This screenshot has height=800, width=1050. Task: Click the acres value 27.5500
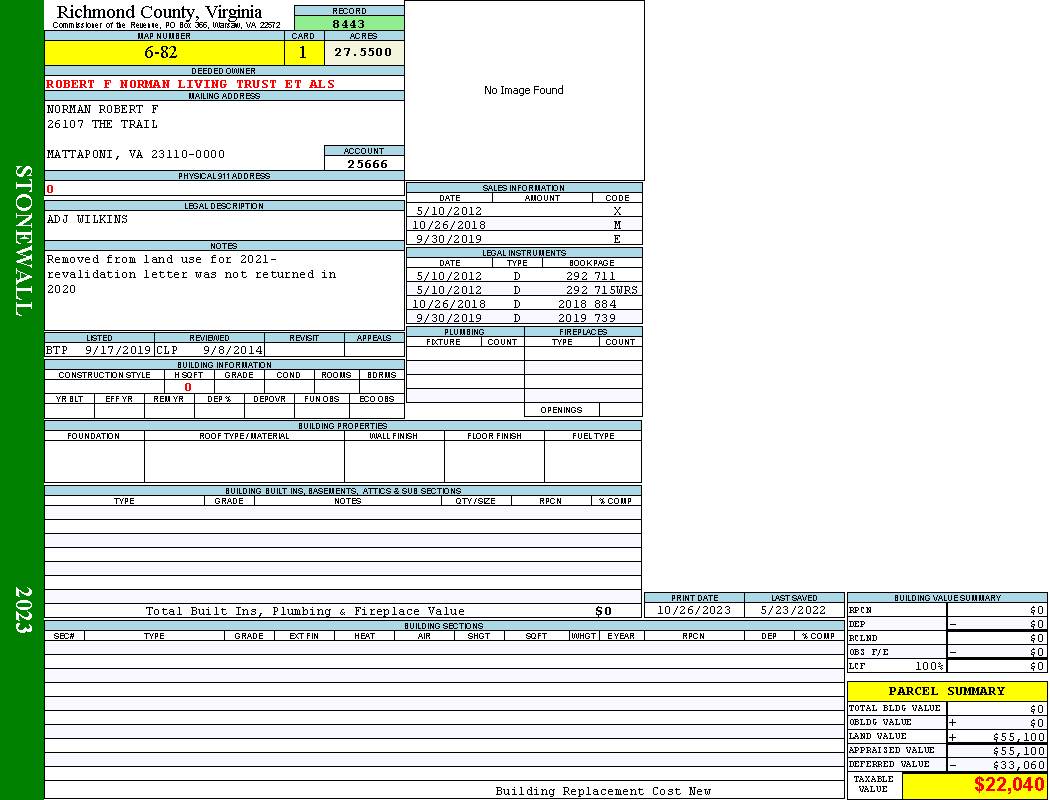pos(363,52)
